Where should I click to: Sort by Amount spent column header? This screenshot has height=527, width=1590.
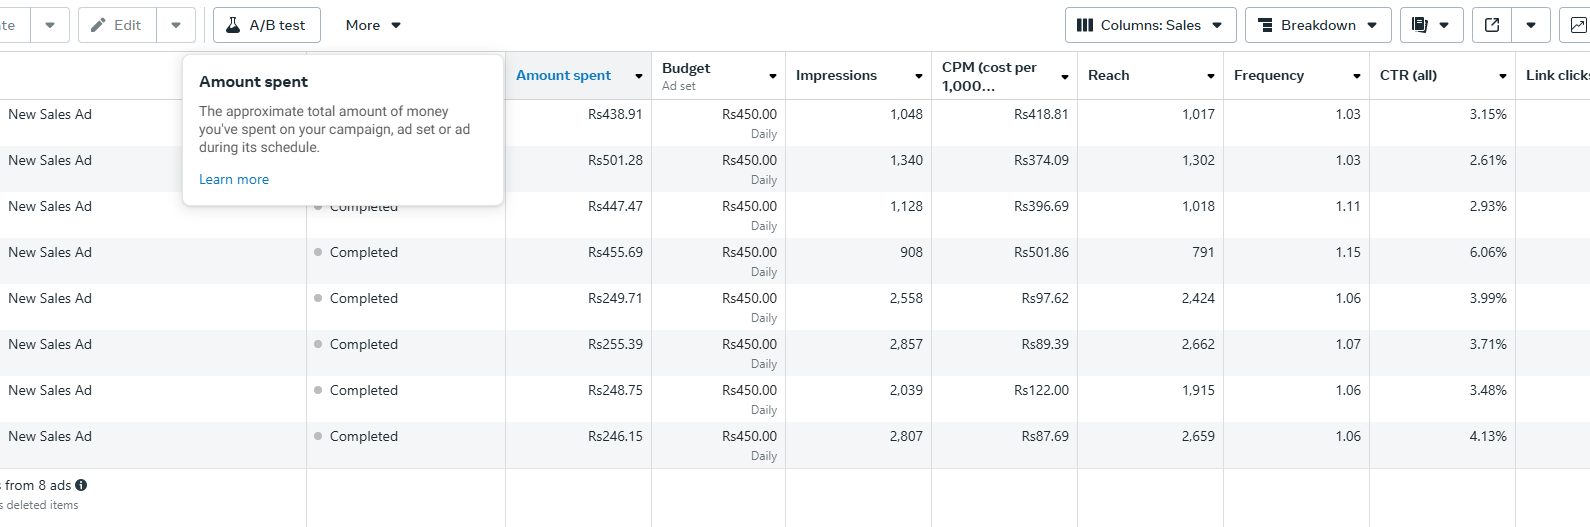pyautogui.click(x=563, y=75)
